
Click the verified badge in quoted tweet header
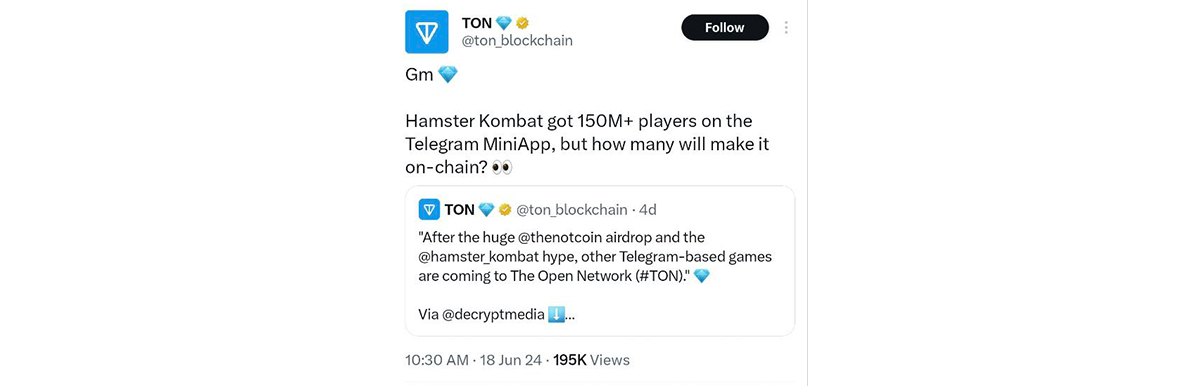point(506,210)
